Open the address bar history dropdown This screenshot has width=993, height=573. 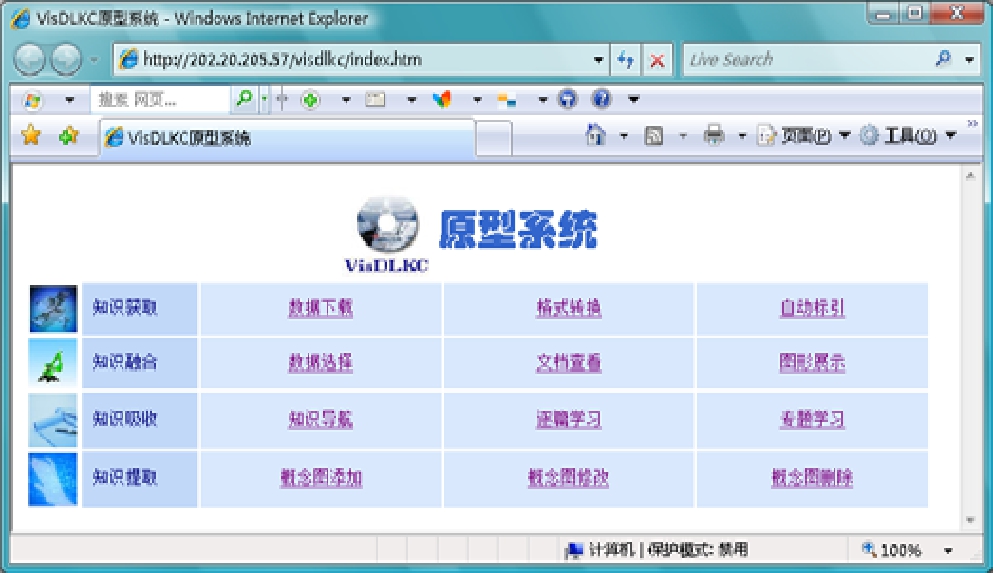click(x=598, y=60)
